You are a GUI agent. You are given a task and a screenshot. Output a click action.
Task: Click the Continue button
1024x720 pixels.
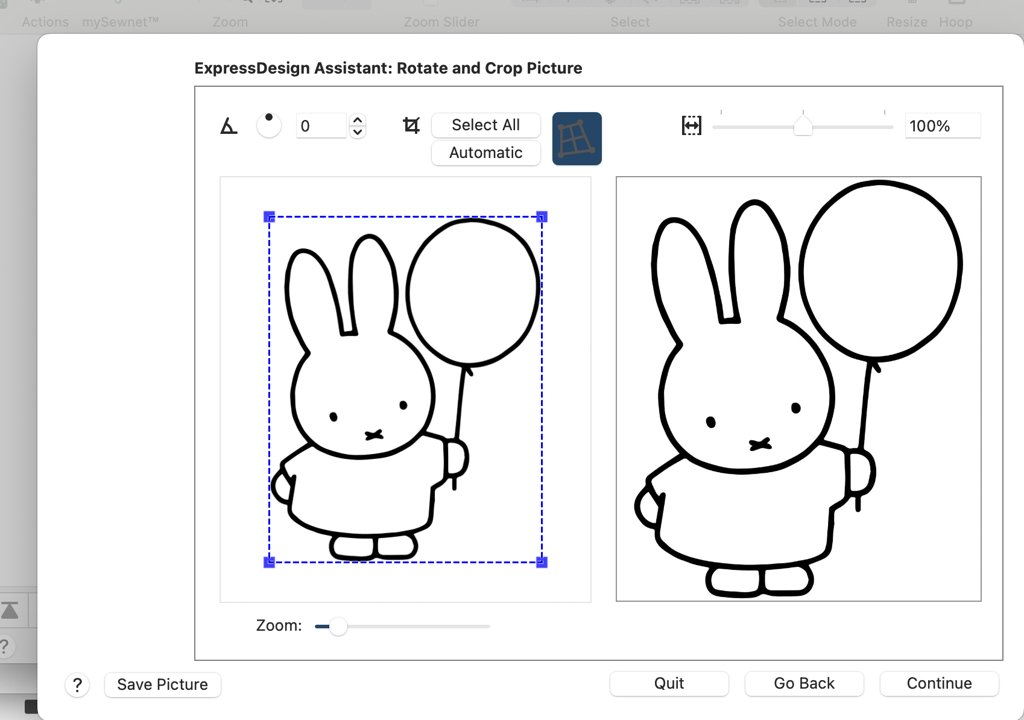point(939,683)
